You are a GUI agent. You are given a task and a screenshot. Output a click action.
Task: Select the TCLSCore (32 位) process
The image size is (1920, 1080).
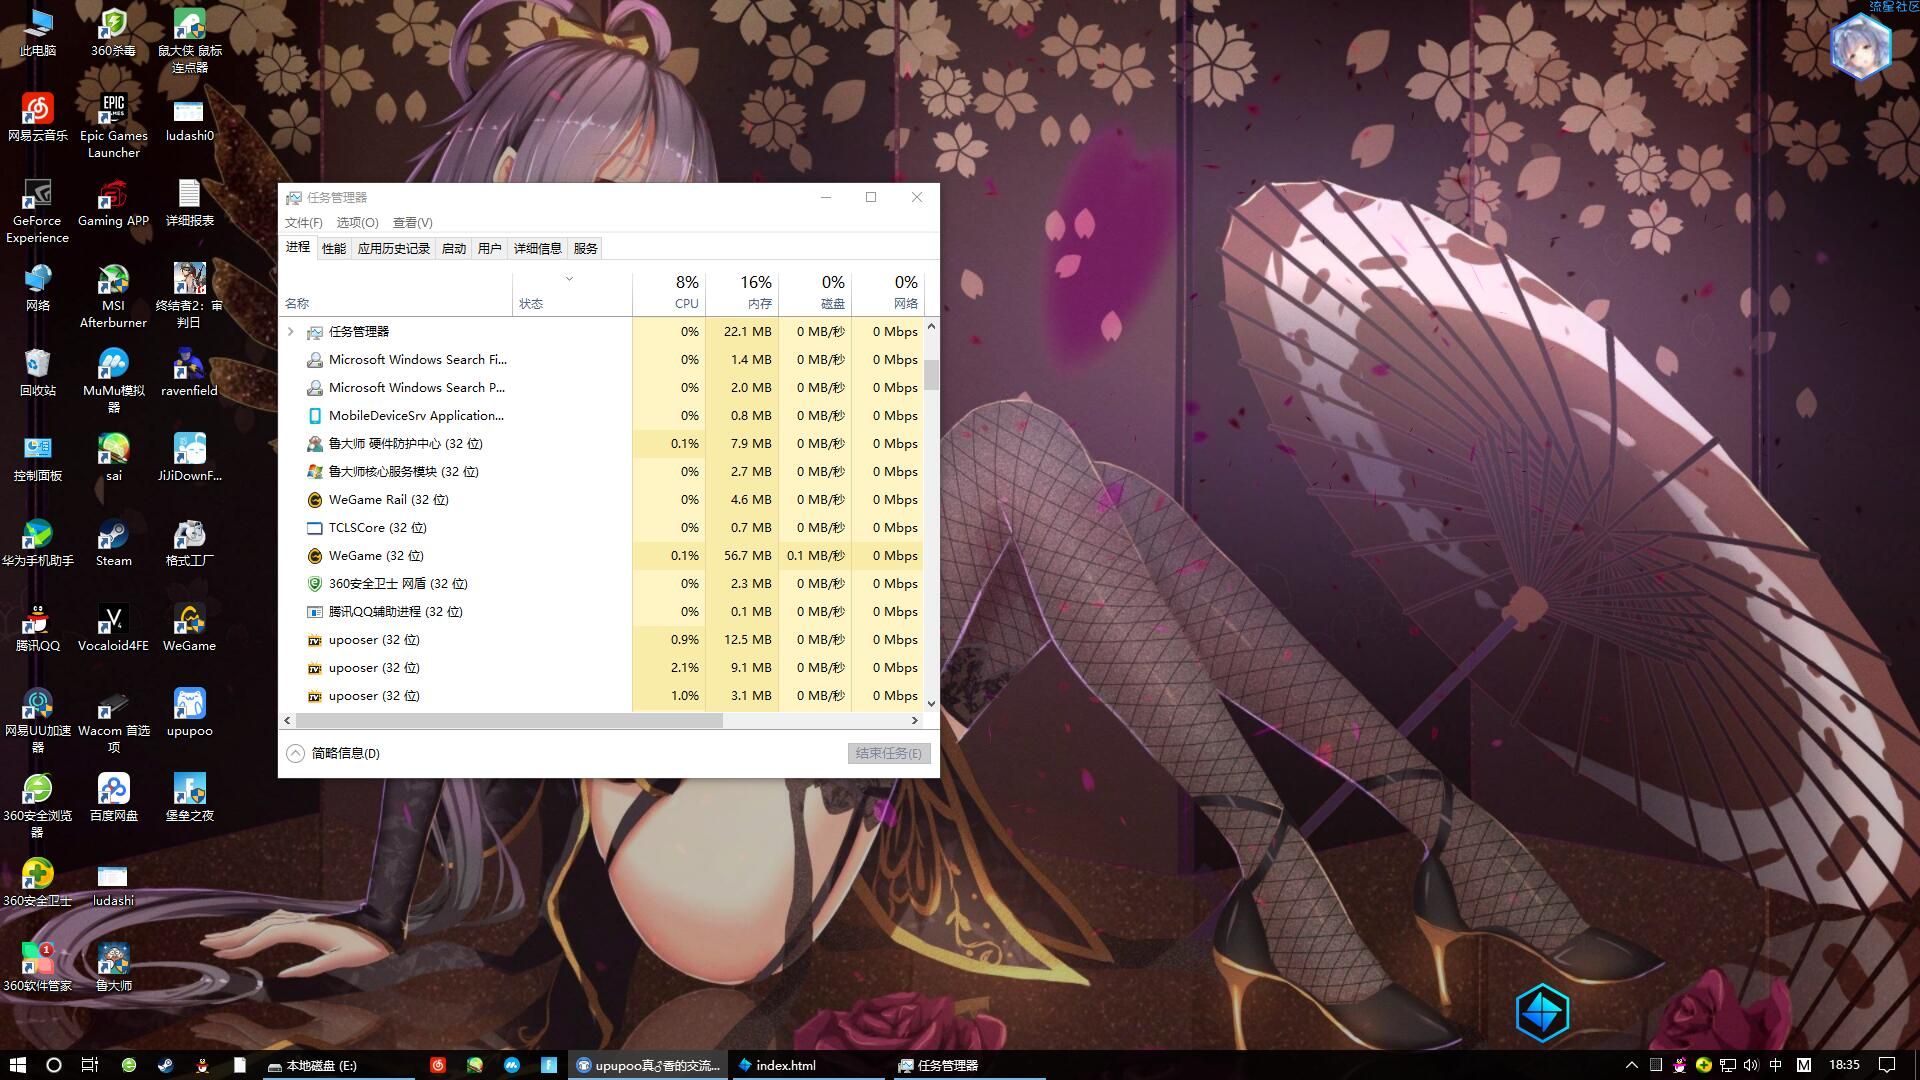click(x=603, y=527)
